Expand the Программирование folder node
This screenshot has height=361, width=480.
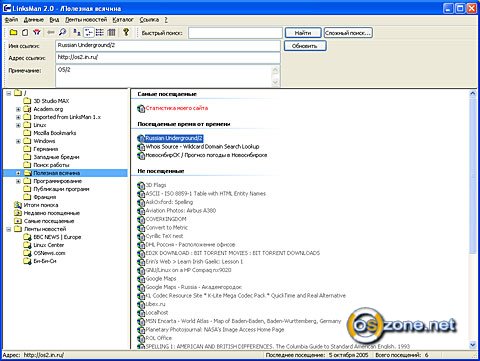tap(18, 181)
